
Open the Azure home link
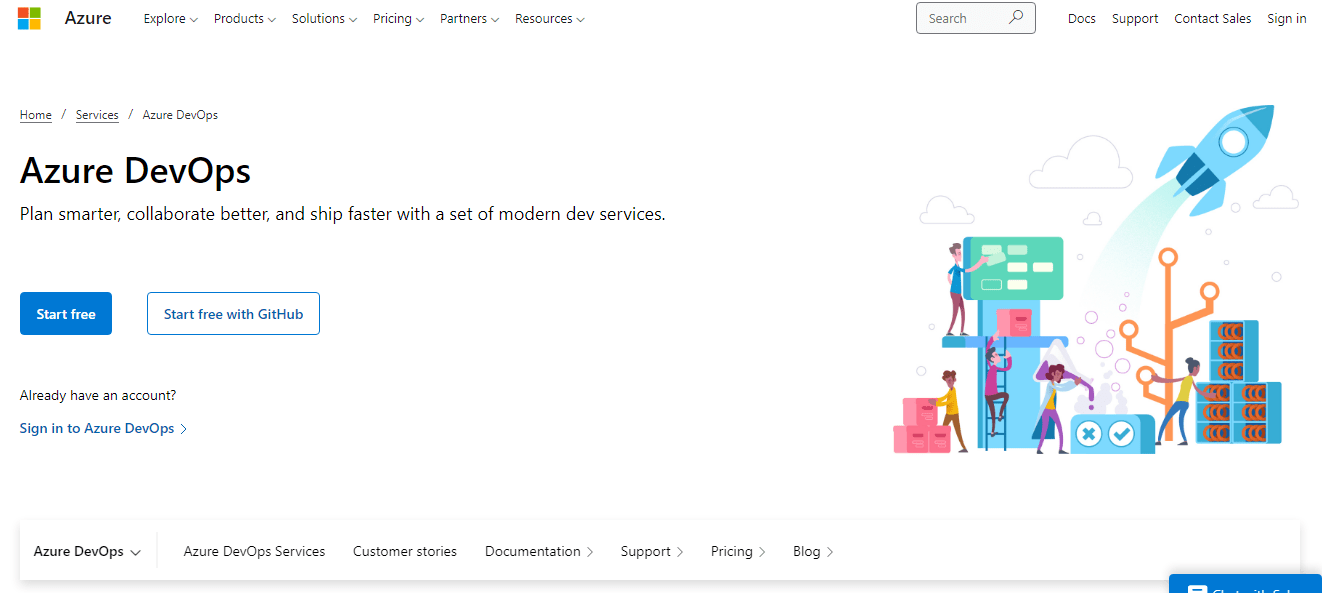tap(88, 18)
